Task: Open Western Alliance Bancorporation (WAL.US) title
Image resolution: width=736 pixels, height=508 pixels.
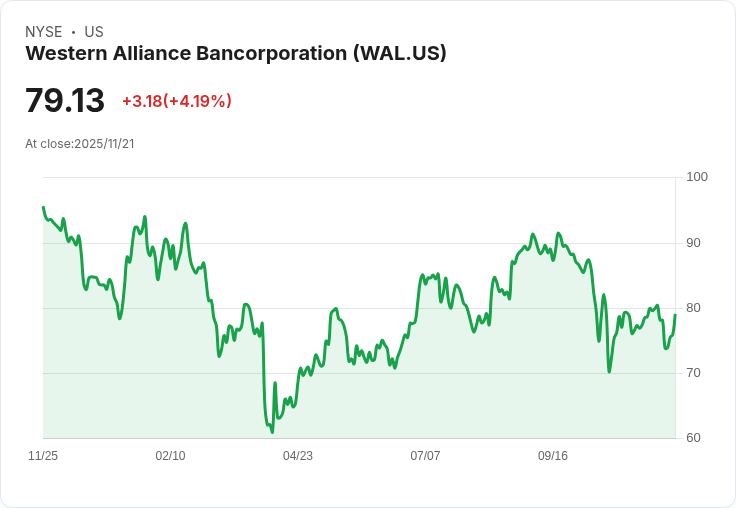Action: point(236,53)
